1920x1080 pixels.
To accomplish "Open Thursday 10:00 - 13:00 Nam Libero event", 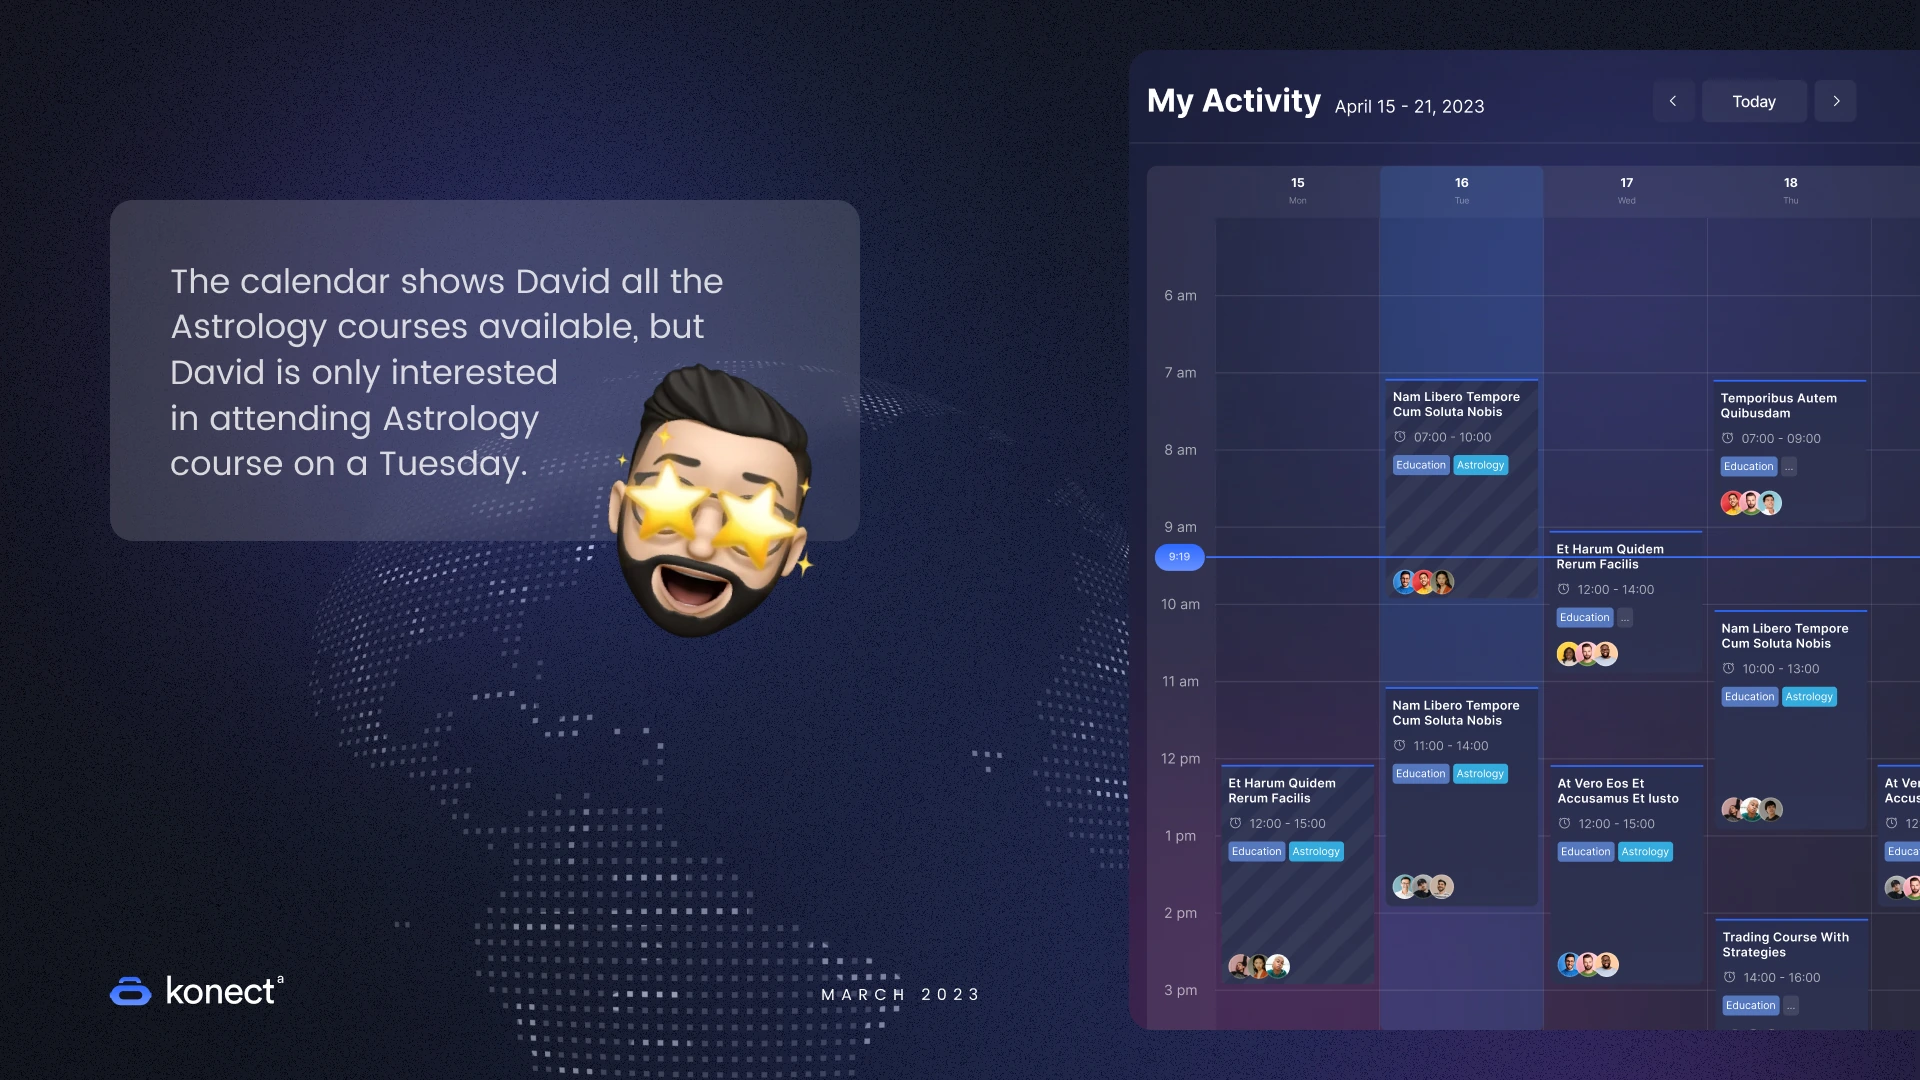I will pos(1790,719).
